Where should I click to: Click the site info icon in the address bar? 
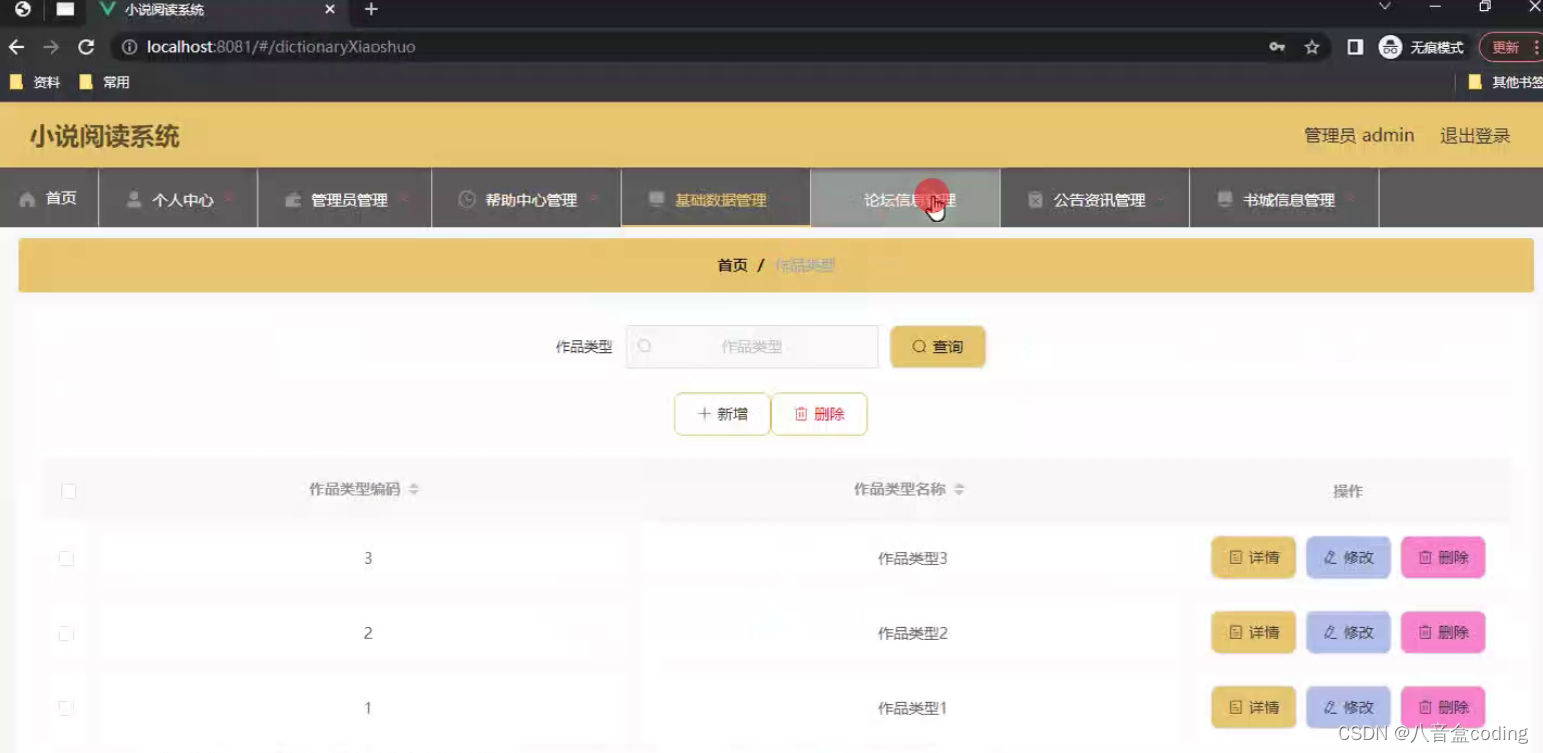[x=129, y=47]
